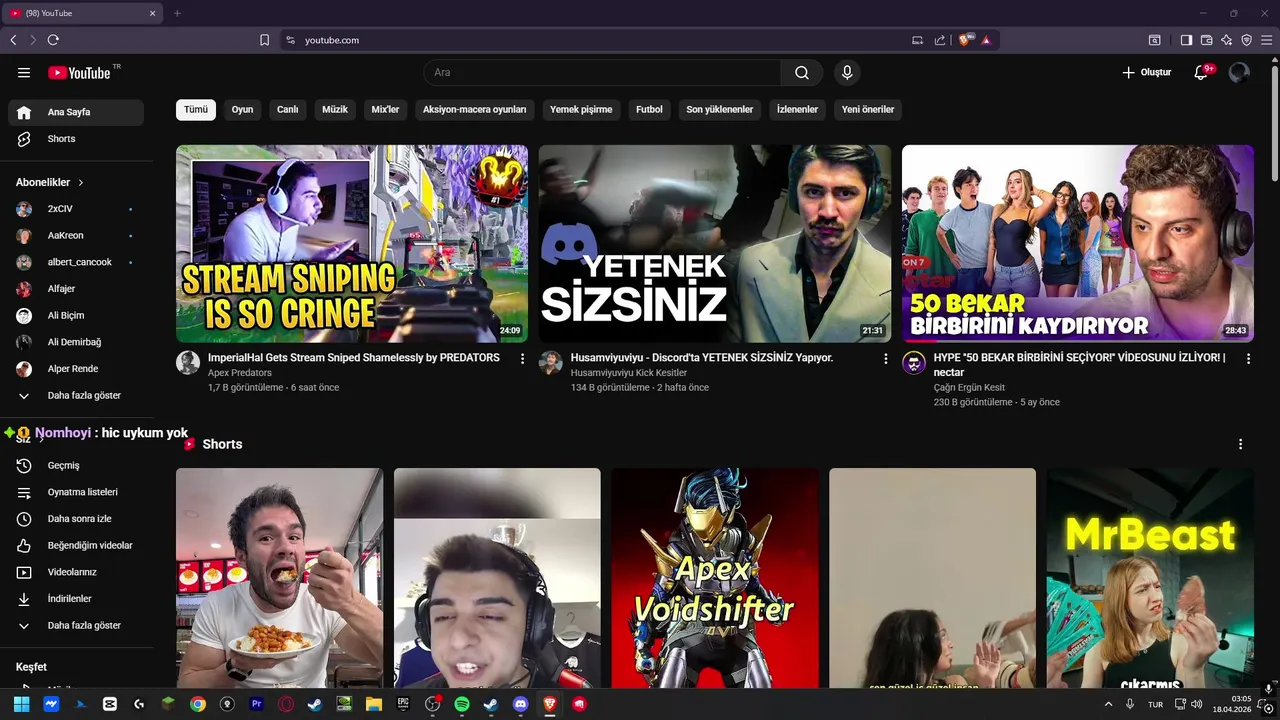
Task: Open the browser main menu button
Action: [x=1266, y=40]
